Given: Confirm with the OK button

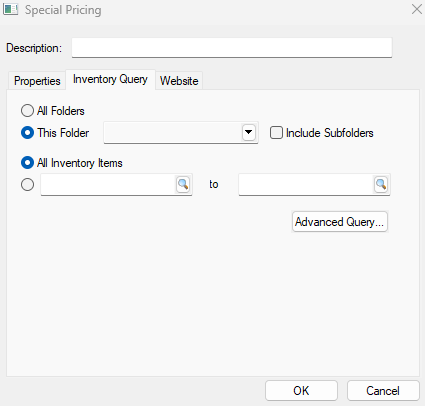Looking at the screenshot, I should (301, 391).
